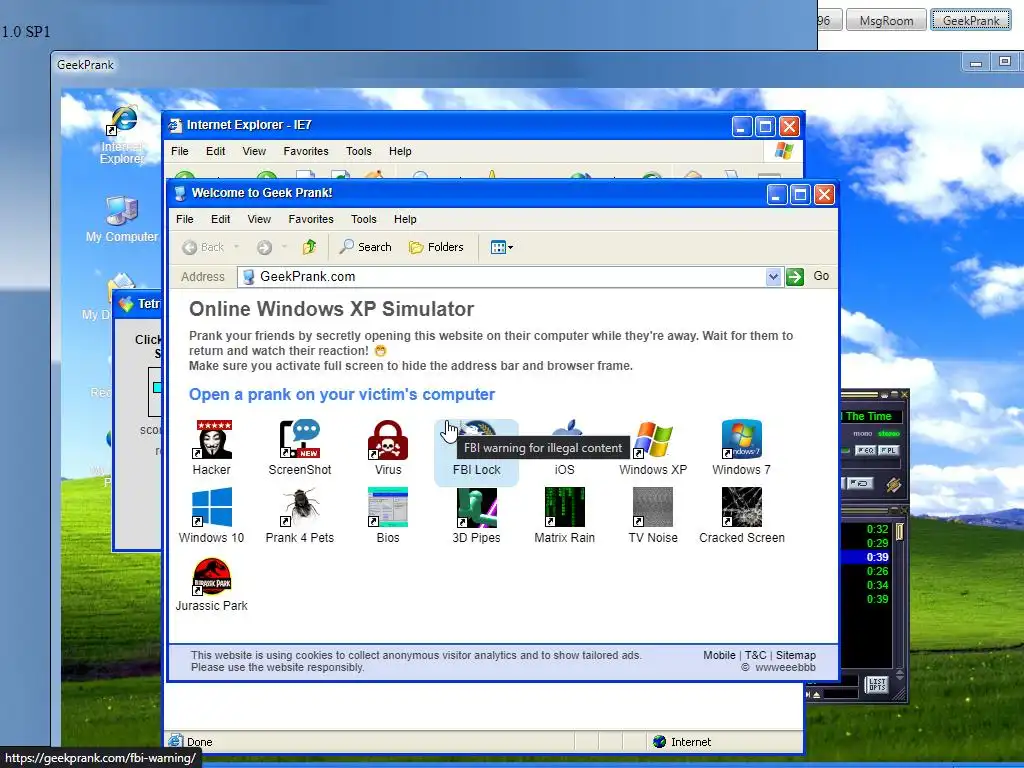
Task: Click 'Open a prank on your victim's computer' heading
Action: pyautogui.click(x=342, y=394)
